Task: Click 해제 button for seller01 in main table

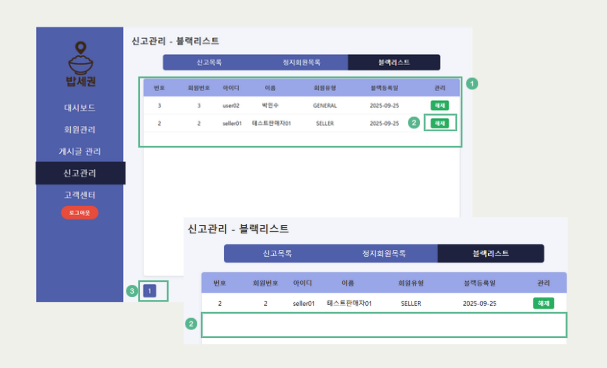Action: 440,123
